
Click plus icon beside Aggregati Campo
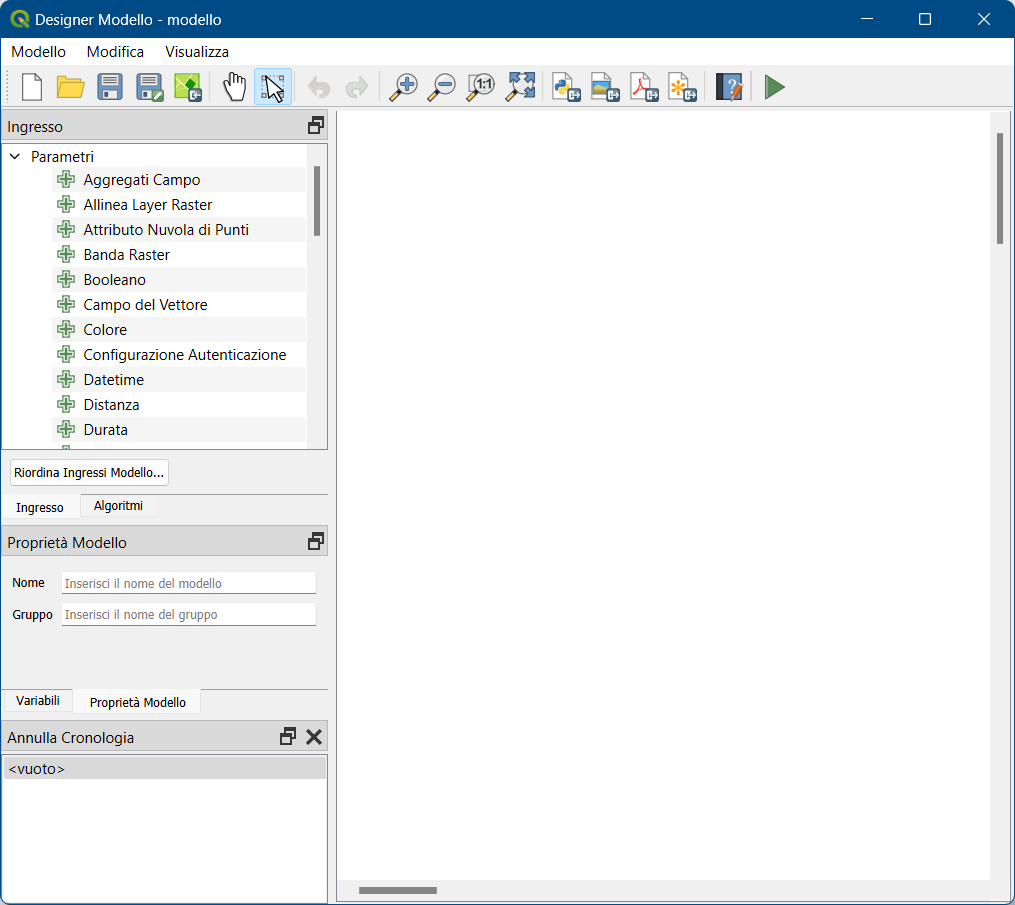click(x=66, y=179)
